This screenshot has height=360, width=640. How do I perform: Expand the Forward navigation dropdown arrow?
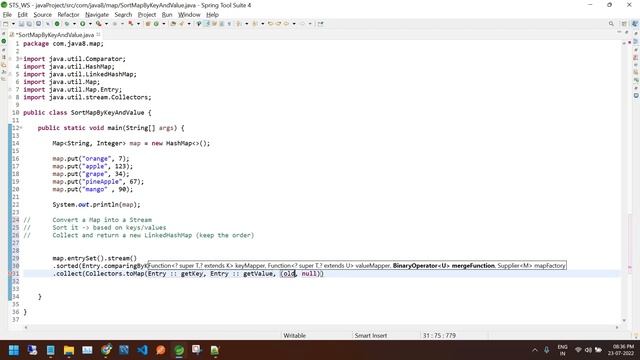click(x=310, y=24)
